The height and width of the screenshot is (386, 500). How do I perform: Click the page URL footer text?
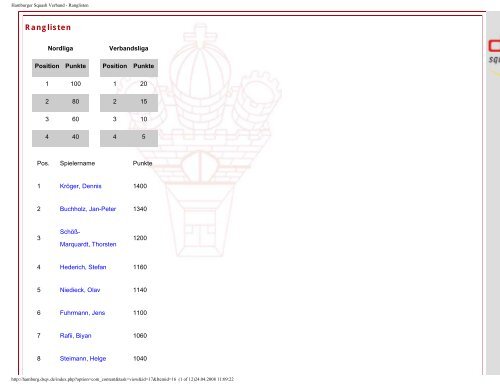click(122, 379)
